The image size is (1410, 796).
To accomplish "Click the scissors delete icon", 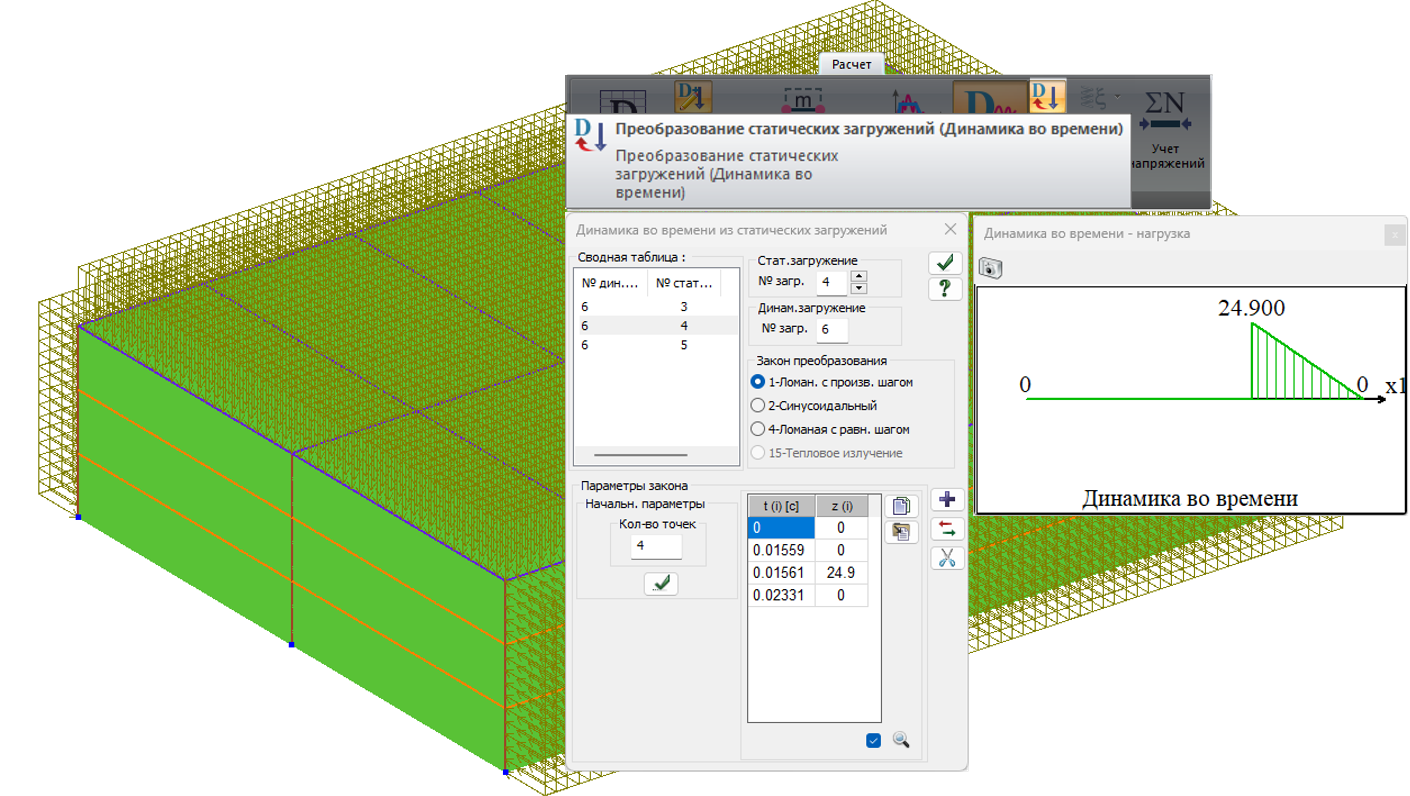I will (x=947, y=558).
